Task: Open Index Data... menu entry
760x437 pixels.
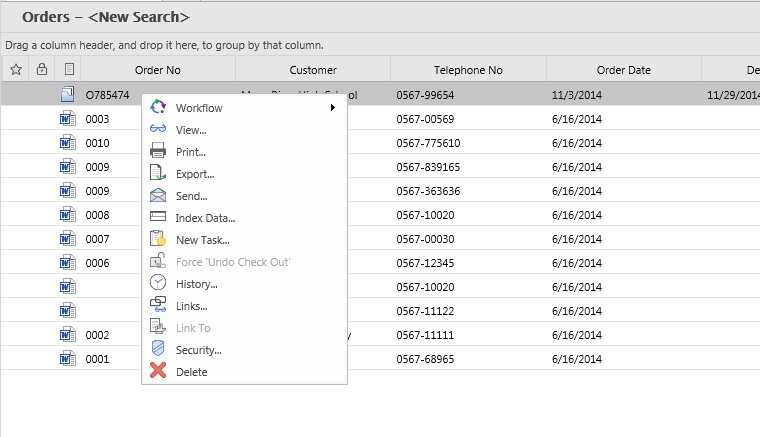Action: click(244, 218)
